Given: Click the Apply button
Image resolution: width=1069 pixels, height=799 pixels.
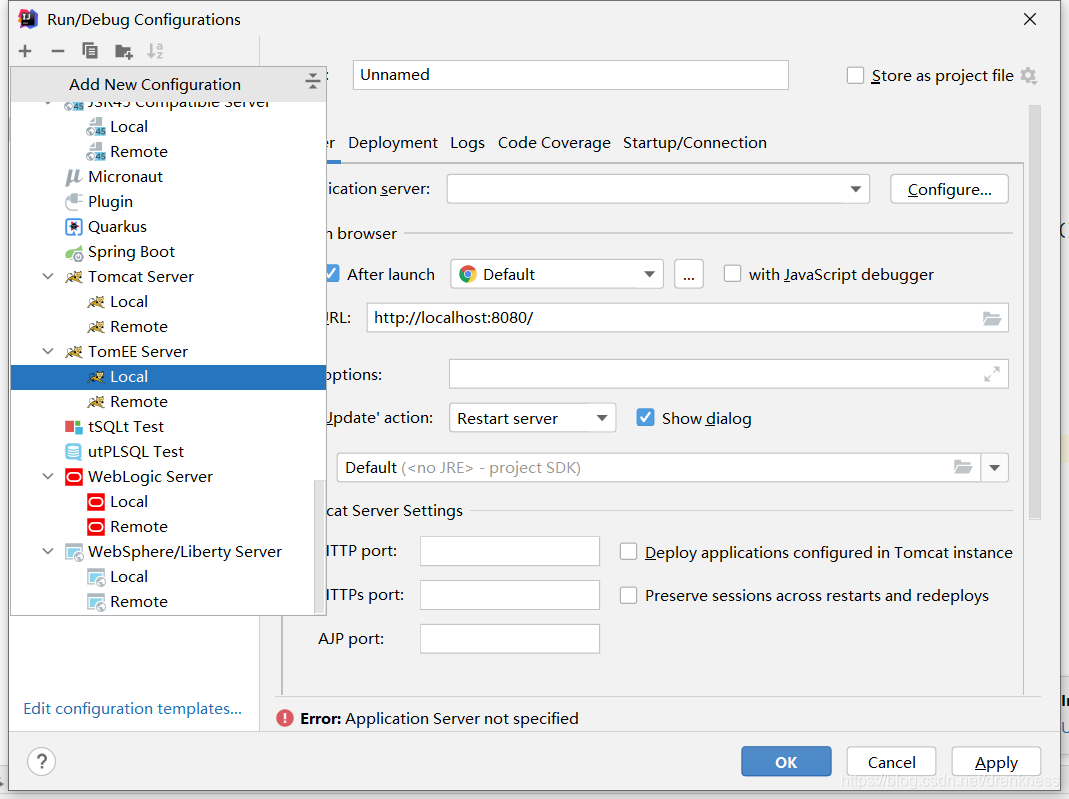Looking at the screenshot, I should [x=996, y=762].
